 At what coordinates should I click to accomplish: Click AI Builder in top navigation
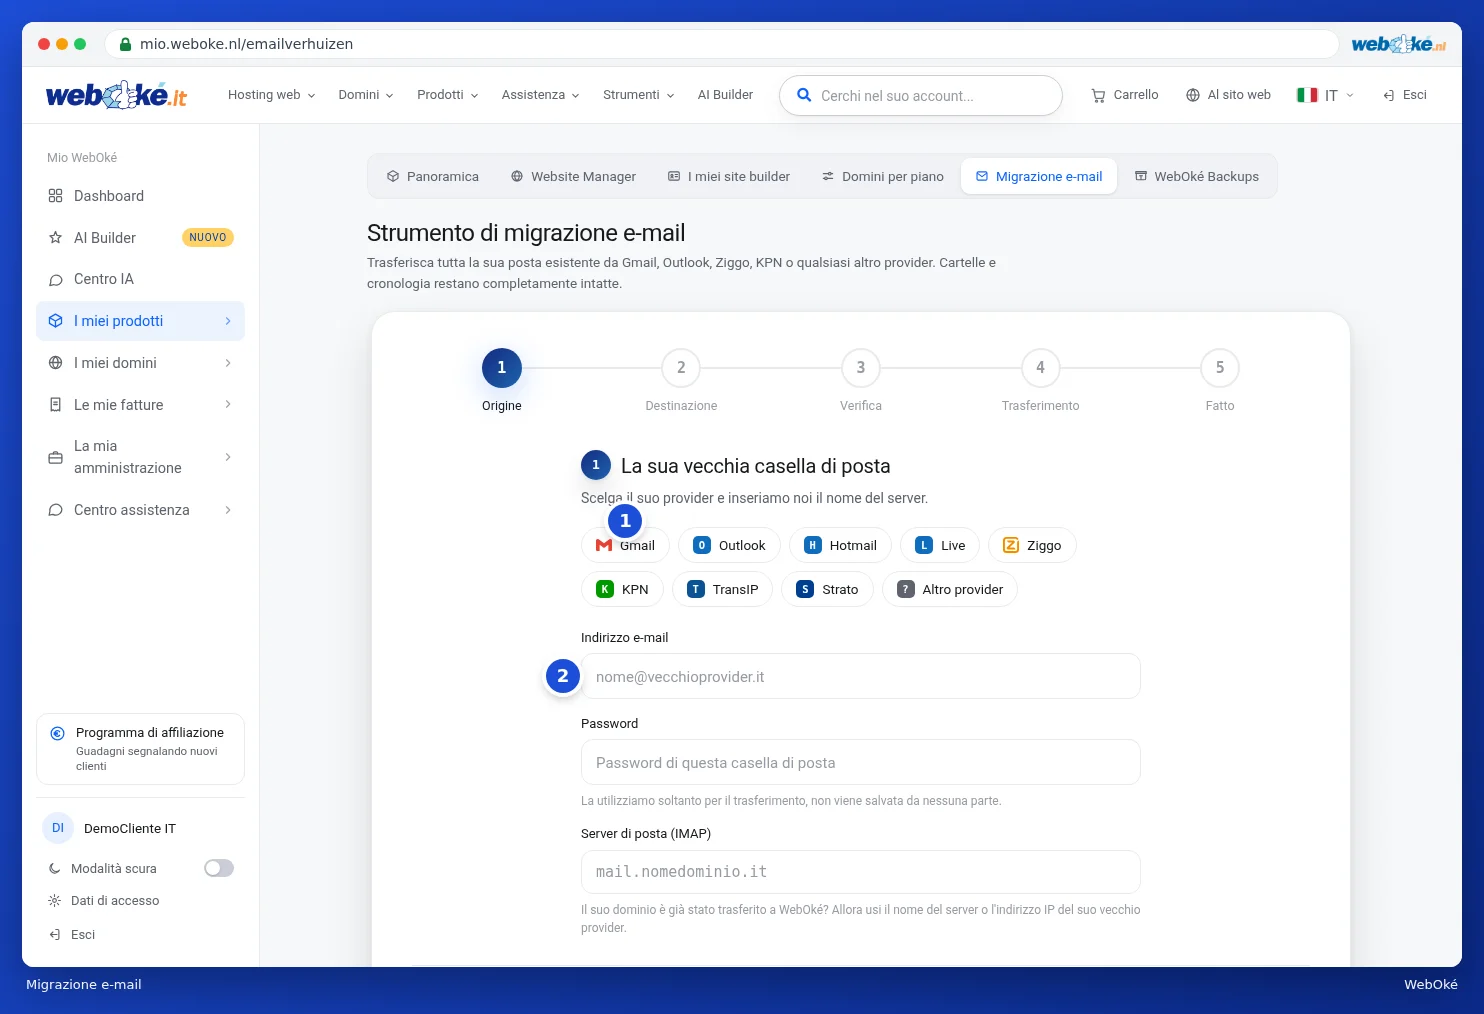[725, 95]
